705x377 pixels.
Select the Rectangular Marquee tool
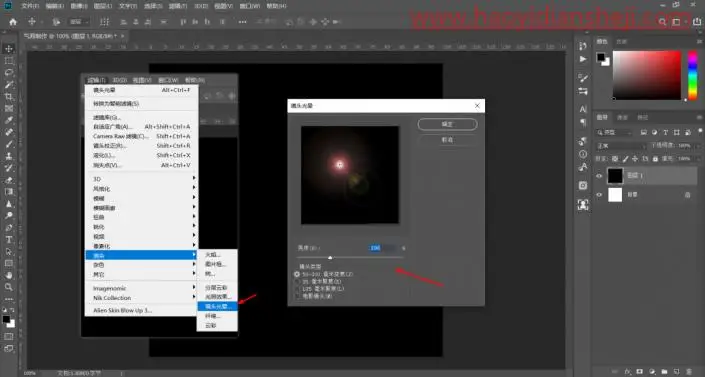(x=9, y=61)
